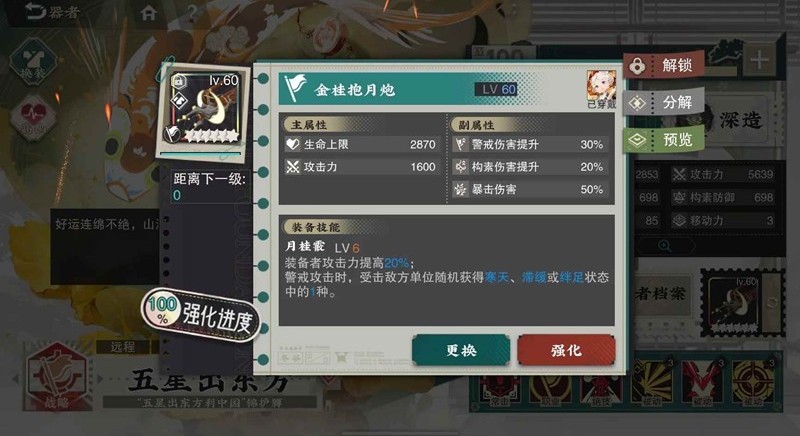This screenshot has height=436, width=800.
Task: Go to home via house icon
Action: pyautogui.click(x=148, y=13)
